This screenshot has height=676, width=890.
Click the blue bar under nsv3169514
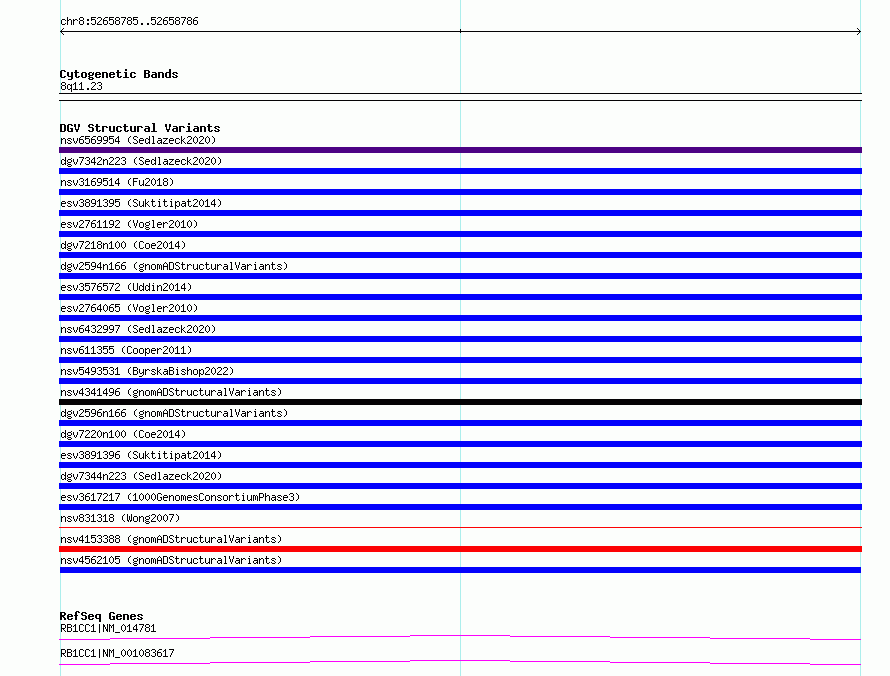point(460,192)
